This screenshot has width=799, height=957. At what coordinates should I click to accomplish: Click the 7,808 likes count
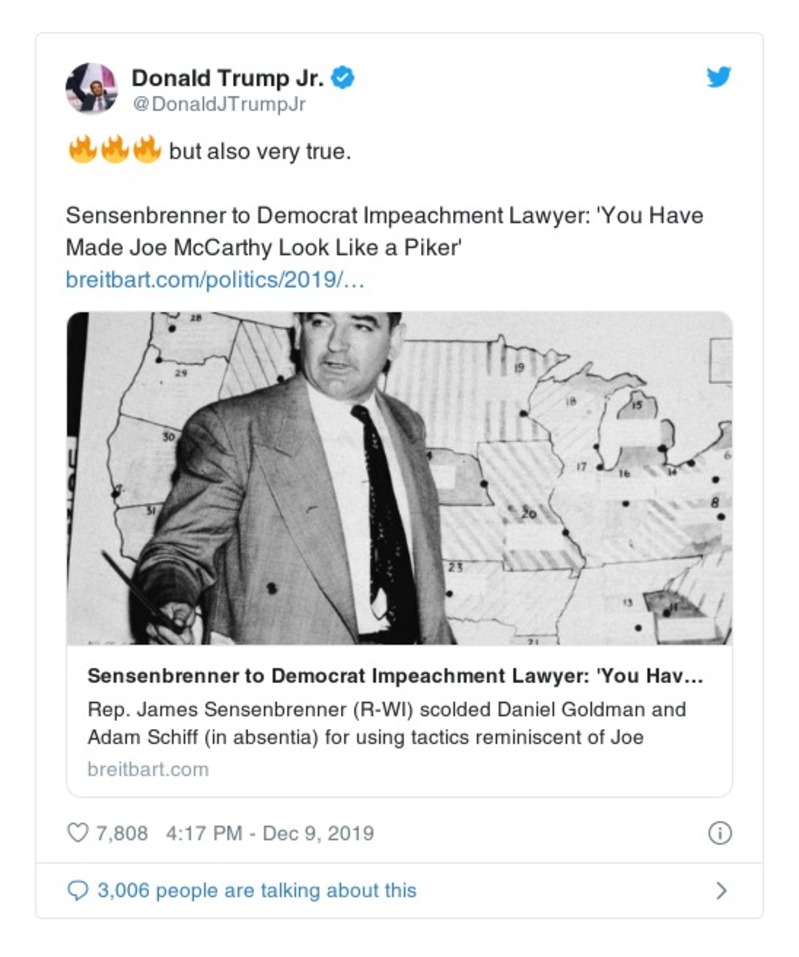coord(121,832)
